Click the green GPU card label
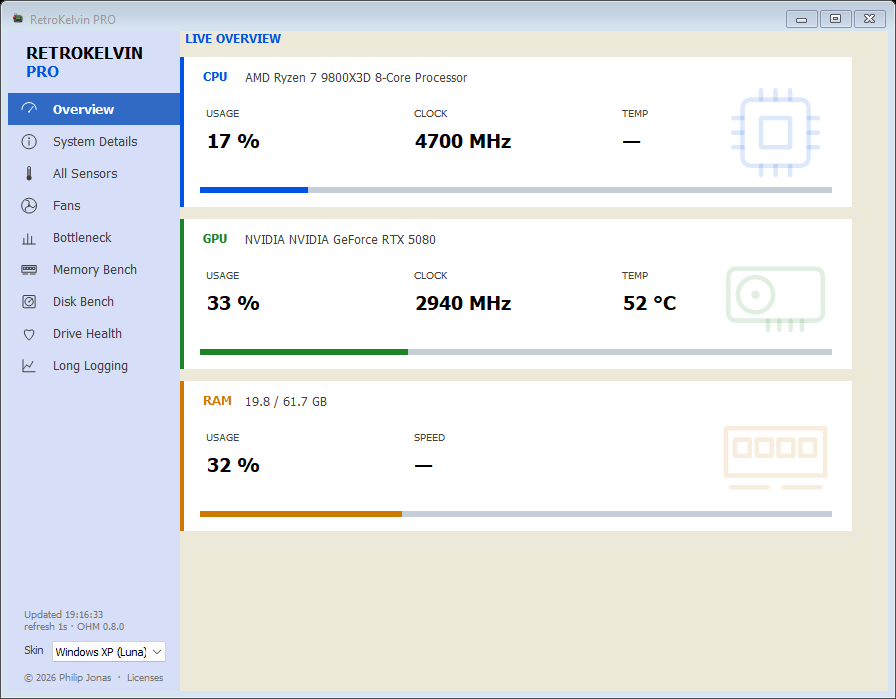 (x=215, y=239)
